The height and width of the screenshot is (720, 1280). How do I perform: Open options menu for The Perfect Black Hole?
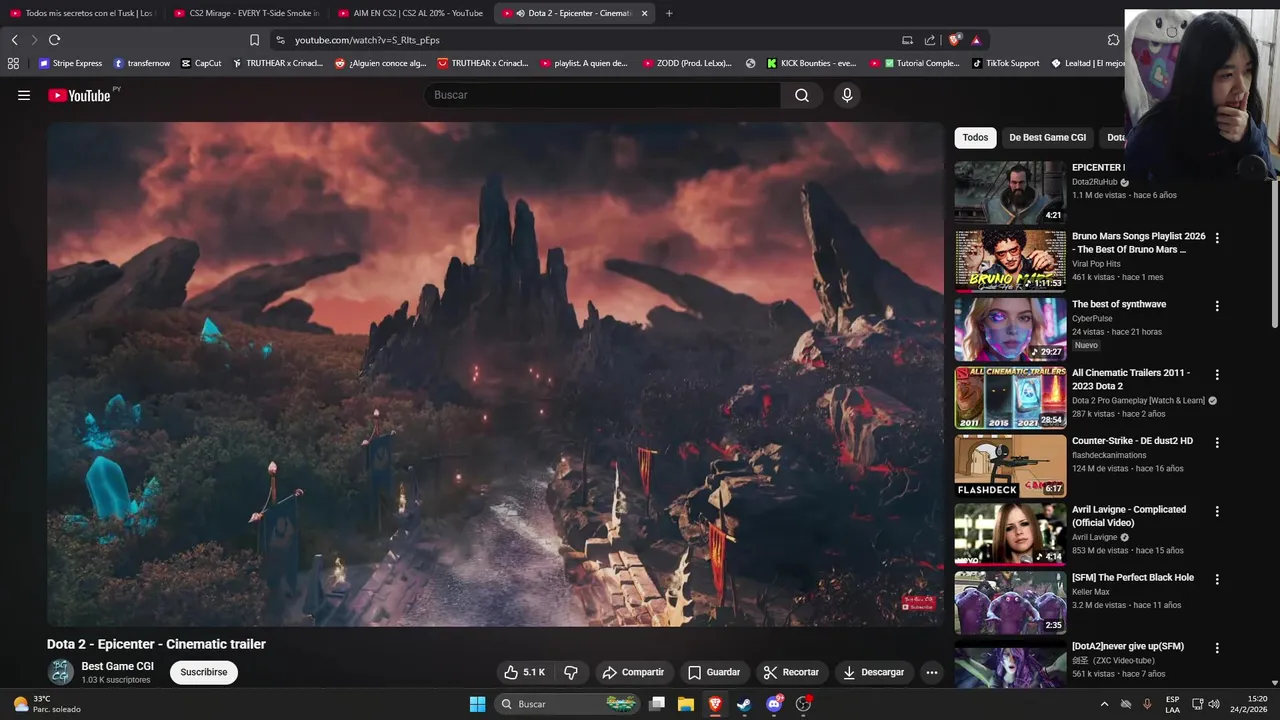click(x=1217, y=579)
